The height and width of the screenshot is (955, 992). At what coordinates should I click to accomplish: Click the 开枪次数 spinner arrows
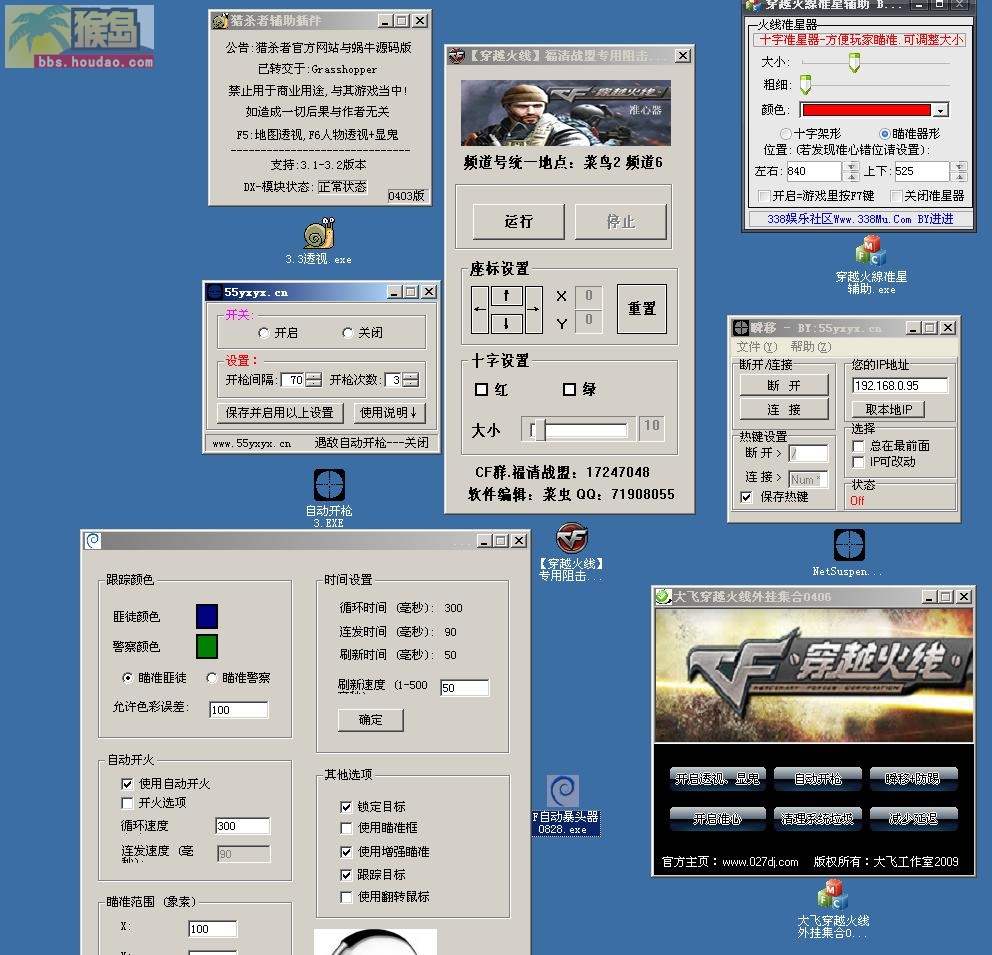pyautogui.click(x=410, y=379)
